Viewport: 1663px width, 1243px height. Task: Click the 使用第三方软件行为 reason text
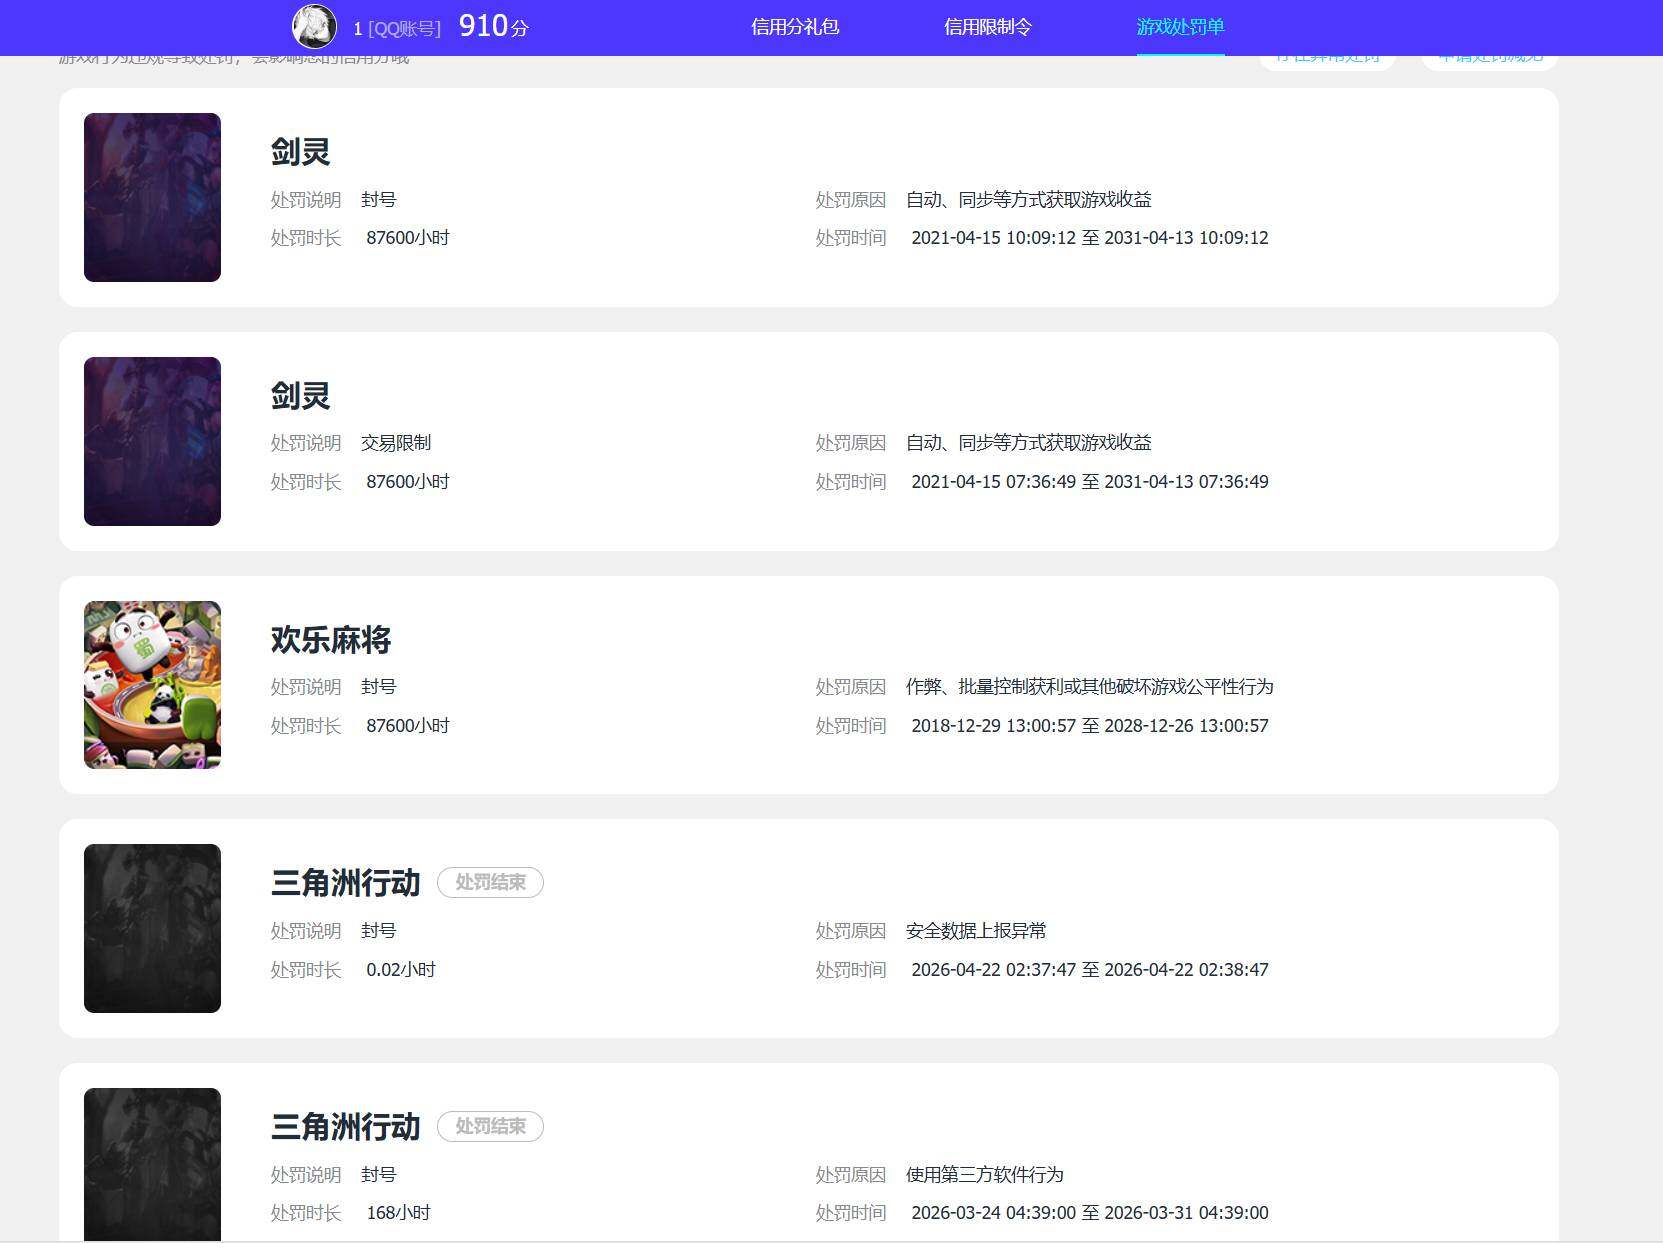click(x=985, y=1175)
